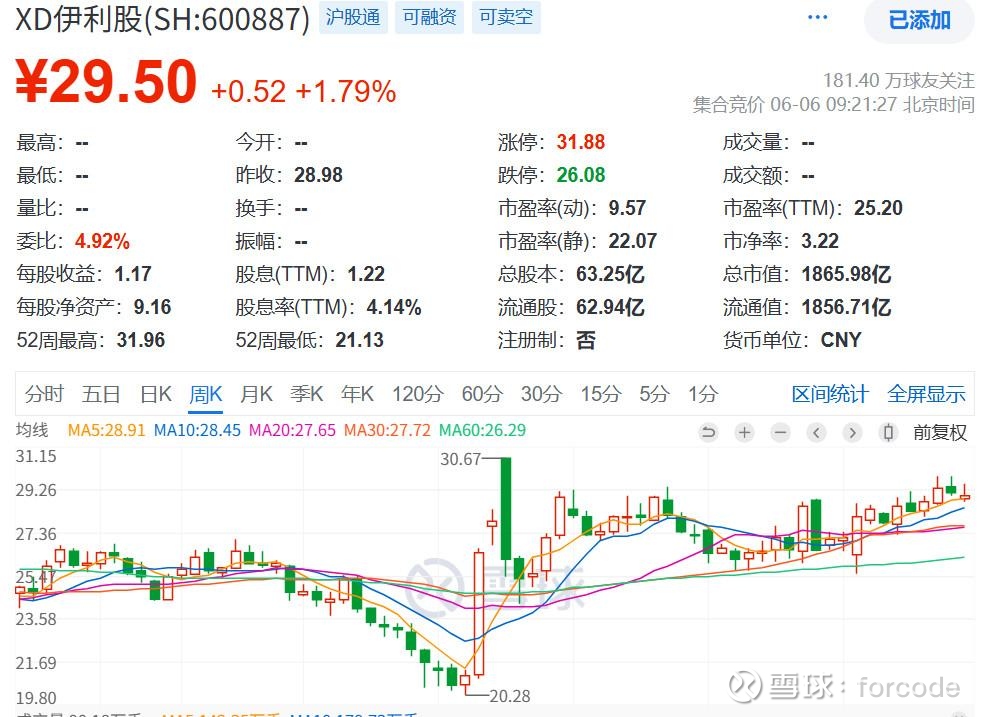This screenshot has height=717, width=989.
Task: Click the MA60:26.29 moving average label
Action: pyautogui.click(x=483, y=430)
